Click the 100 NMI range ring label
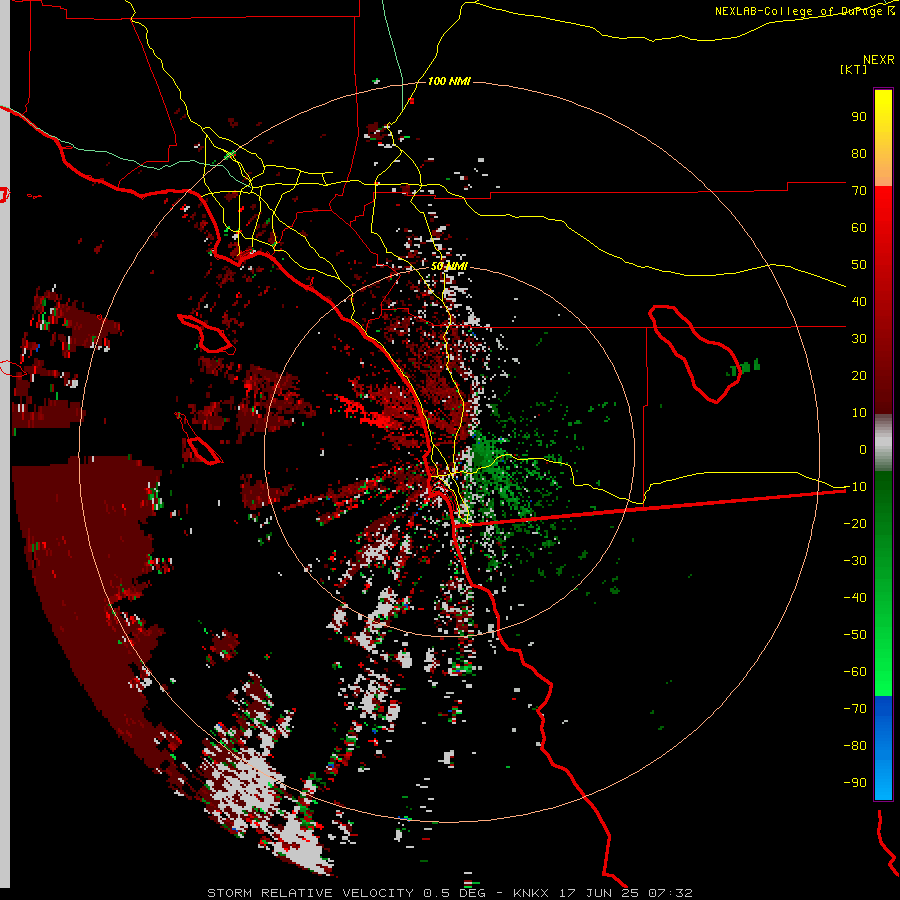The image size is (900, 900). pos(449,81)
